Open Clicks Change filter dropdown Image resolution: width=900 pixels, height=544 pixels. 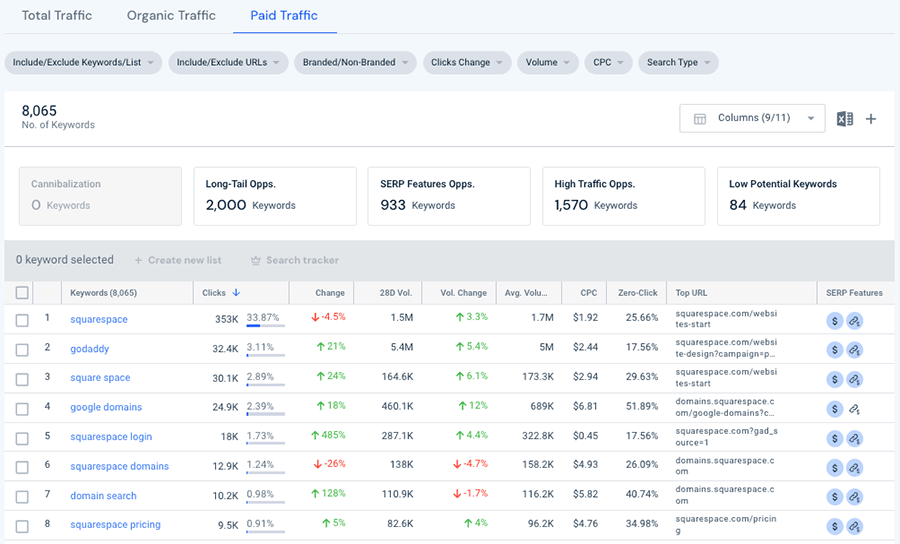(467, 63)
